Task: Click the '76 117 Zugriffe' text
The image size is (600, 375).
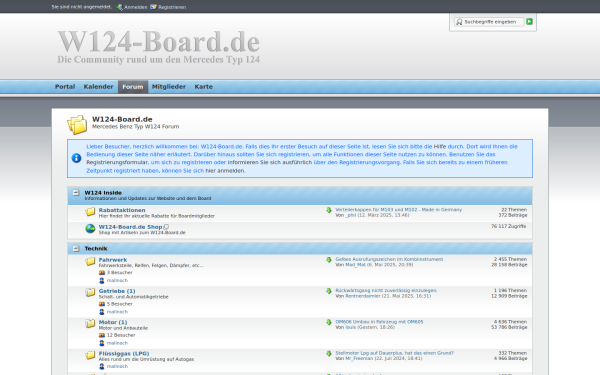Action: click(509, 227)
